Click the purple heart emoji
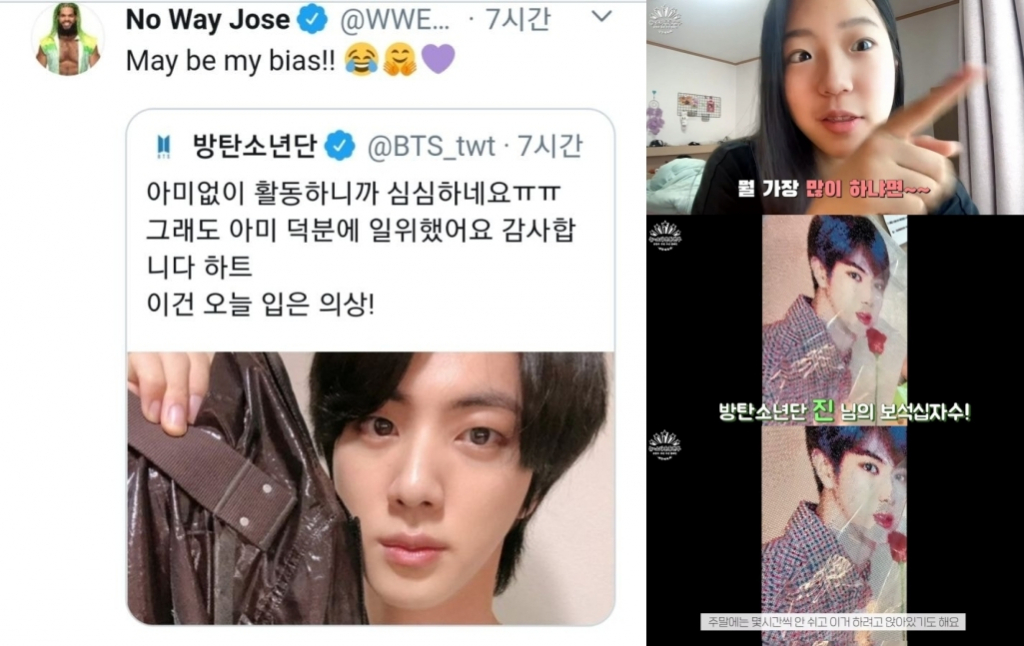1024x646 pixels. 438,59
